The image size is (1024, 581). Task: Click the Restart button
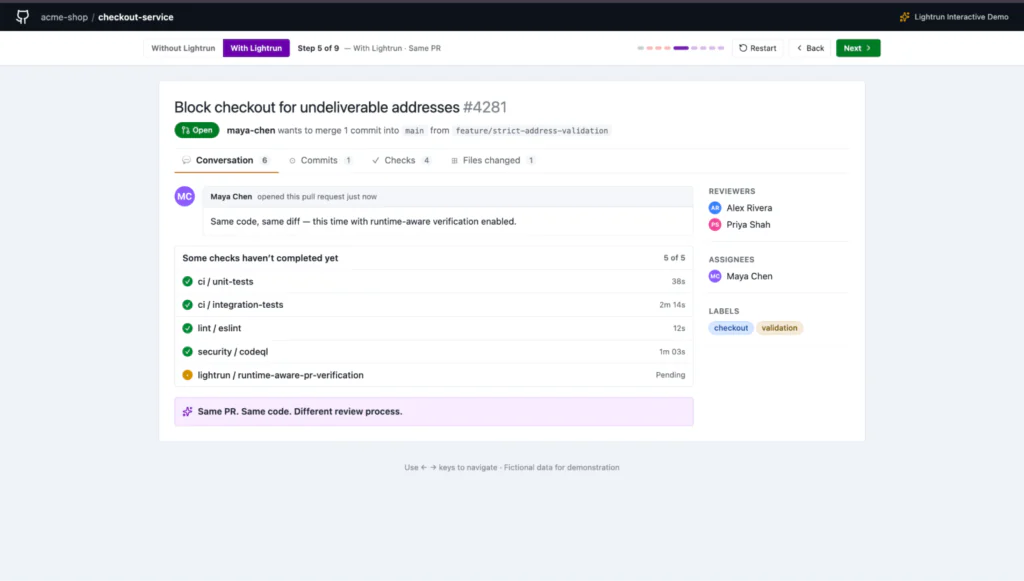click(758, 48)
